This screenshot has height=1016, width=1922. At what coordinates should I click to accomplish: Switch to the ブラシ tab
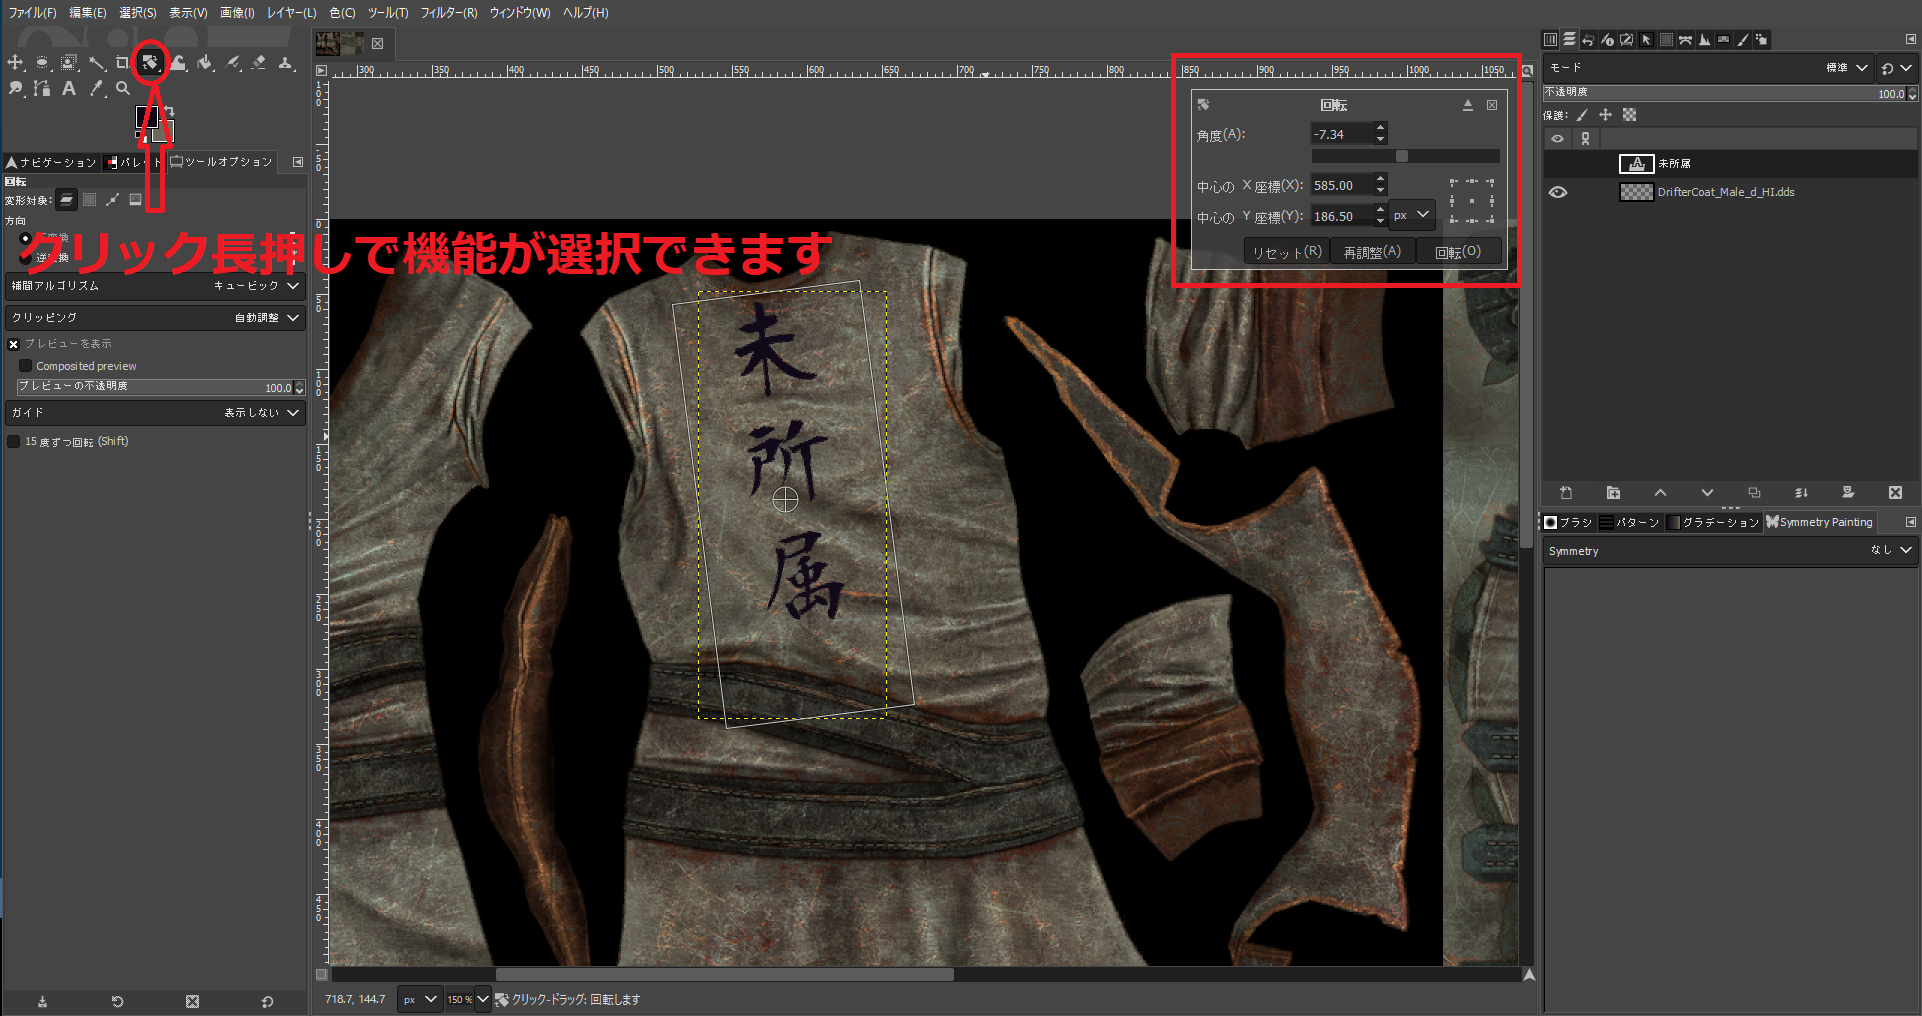1568,522
